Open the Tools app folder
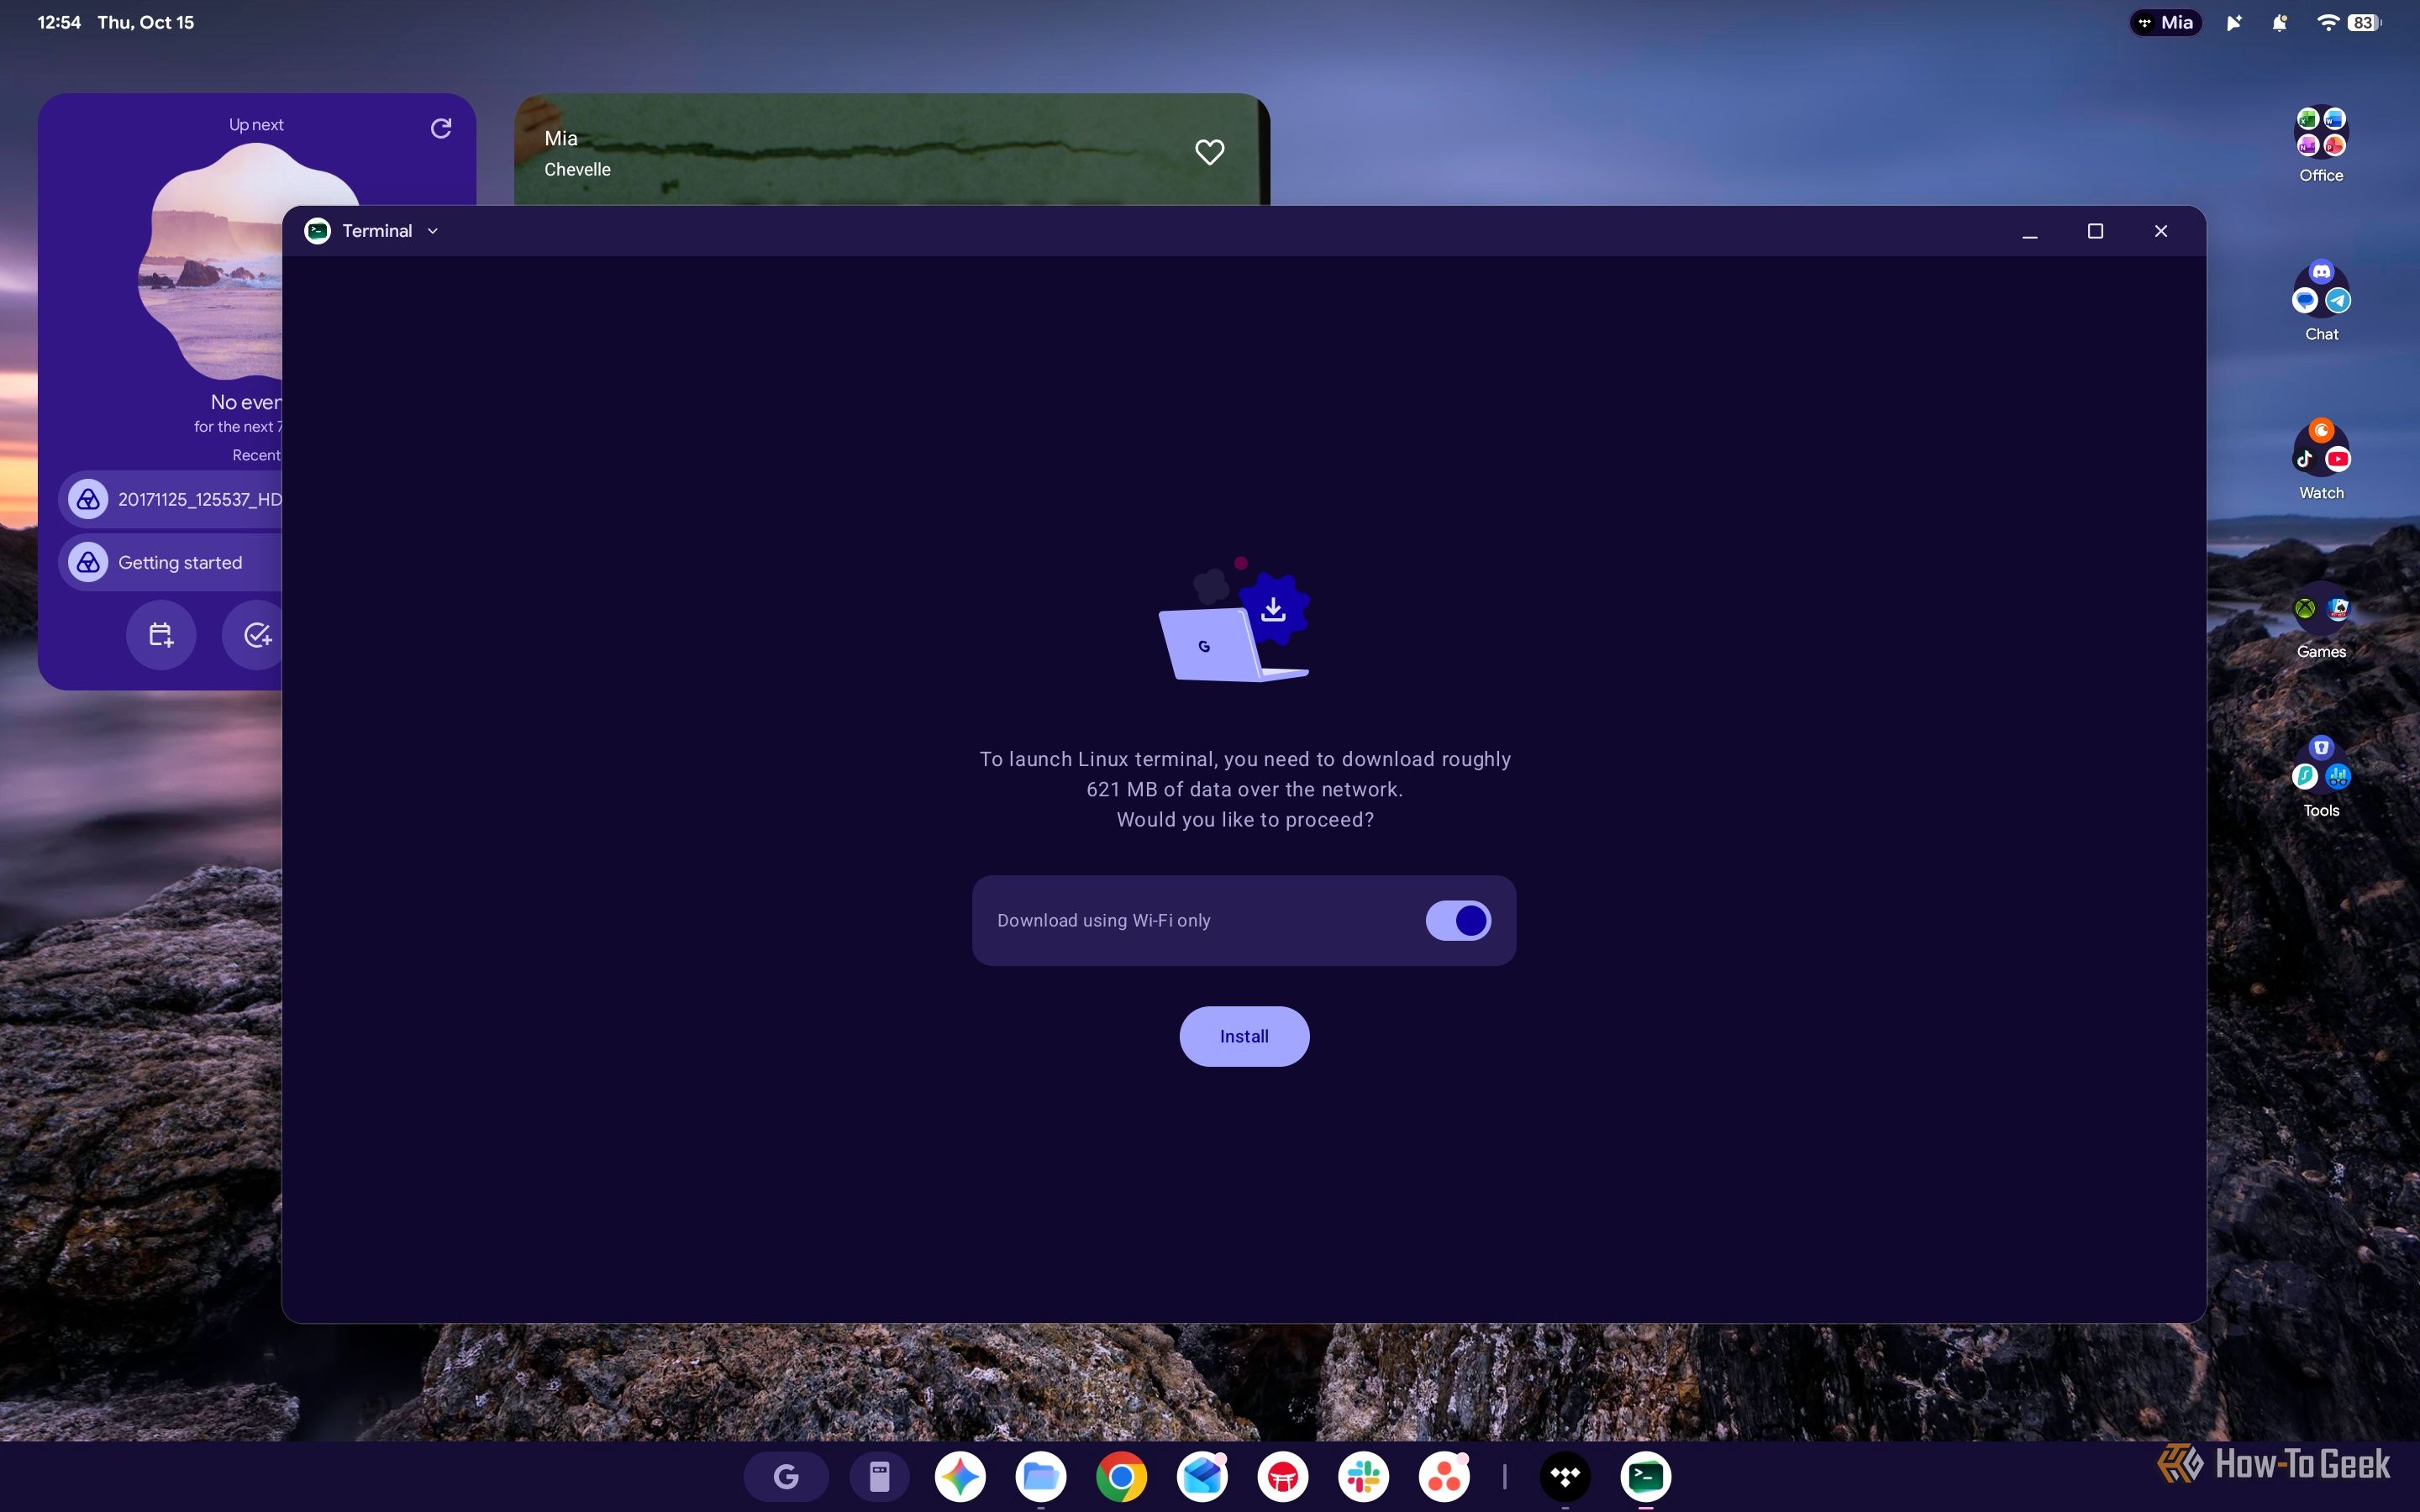This screenshot has height=1512, width=2420. 2321,778
